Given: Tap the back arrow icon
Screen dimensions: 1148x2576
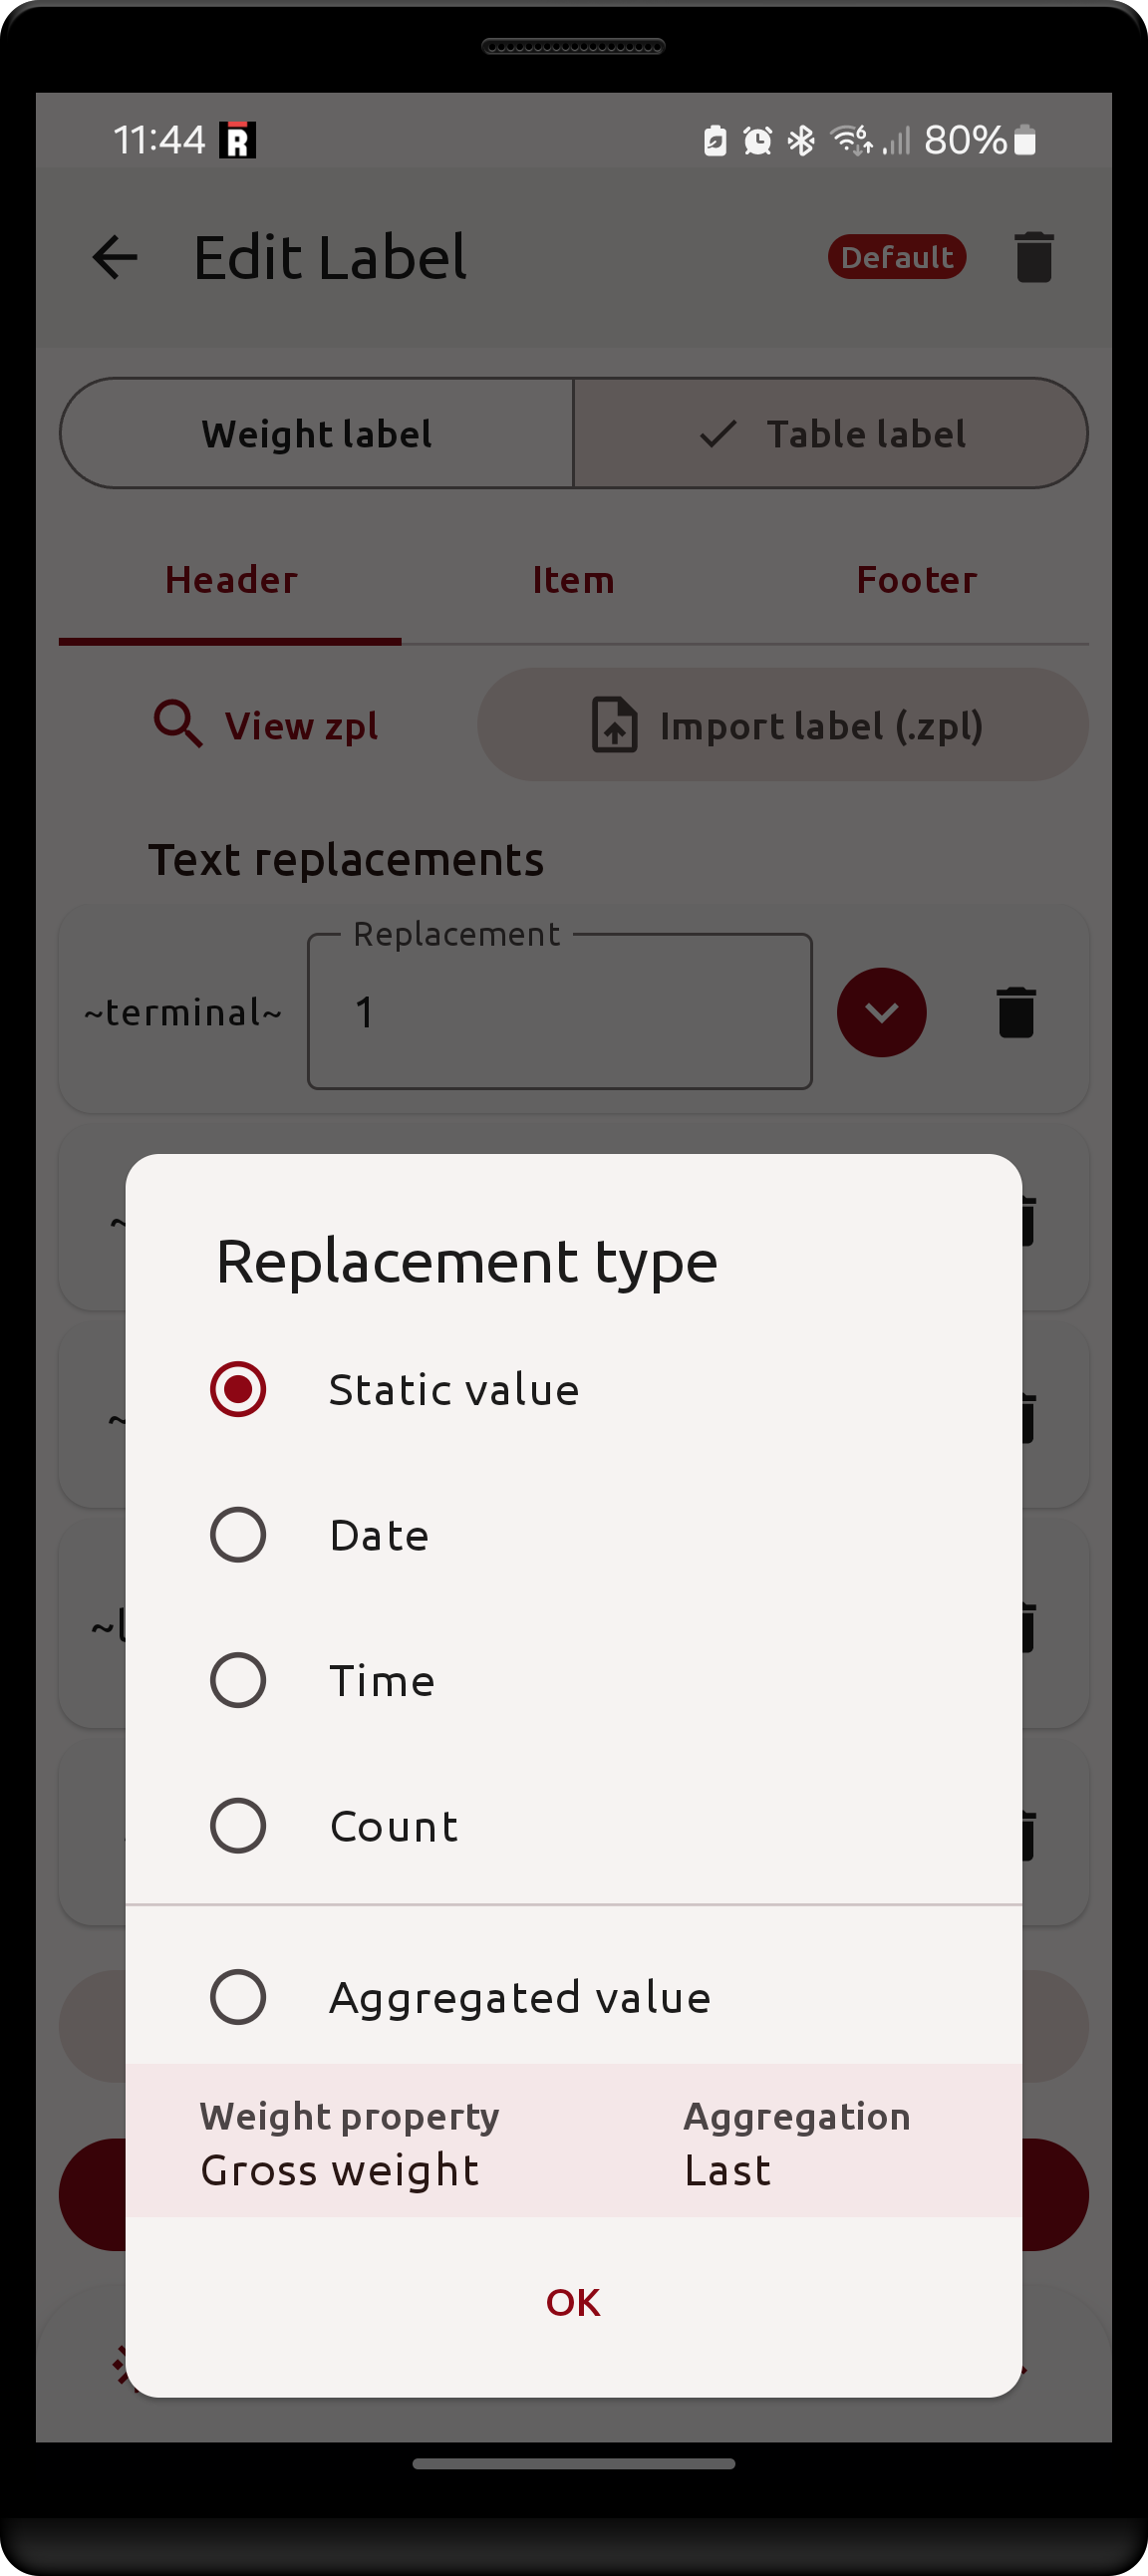Looking at the screenshot, I should click(x=115, y=258).
